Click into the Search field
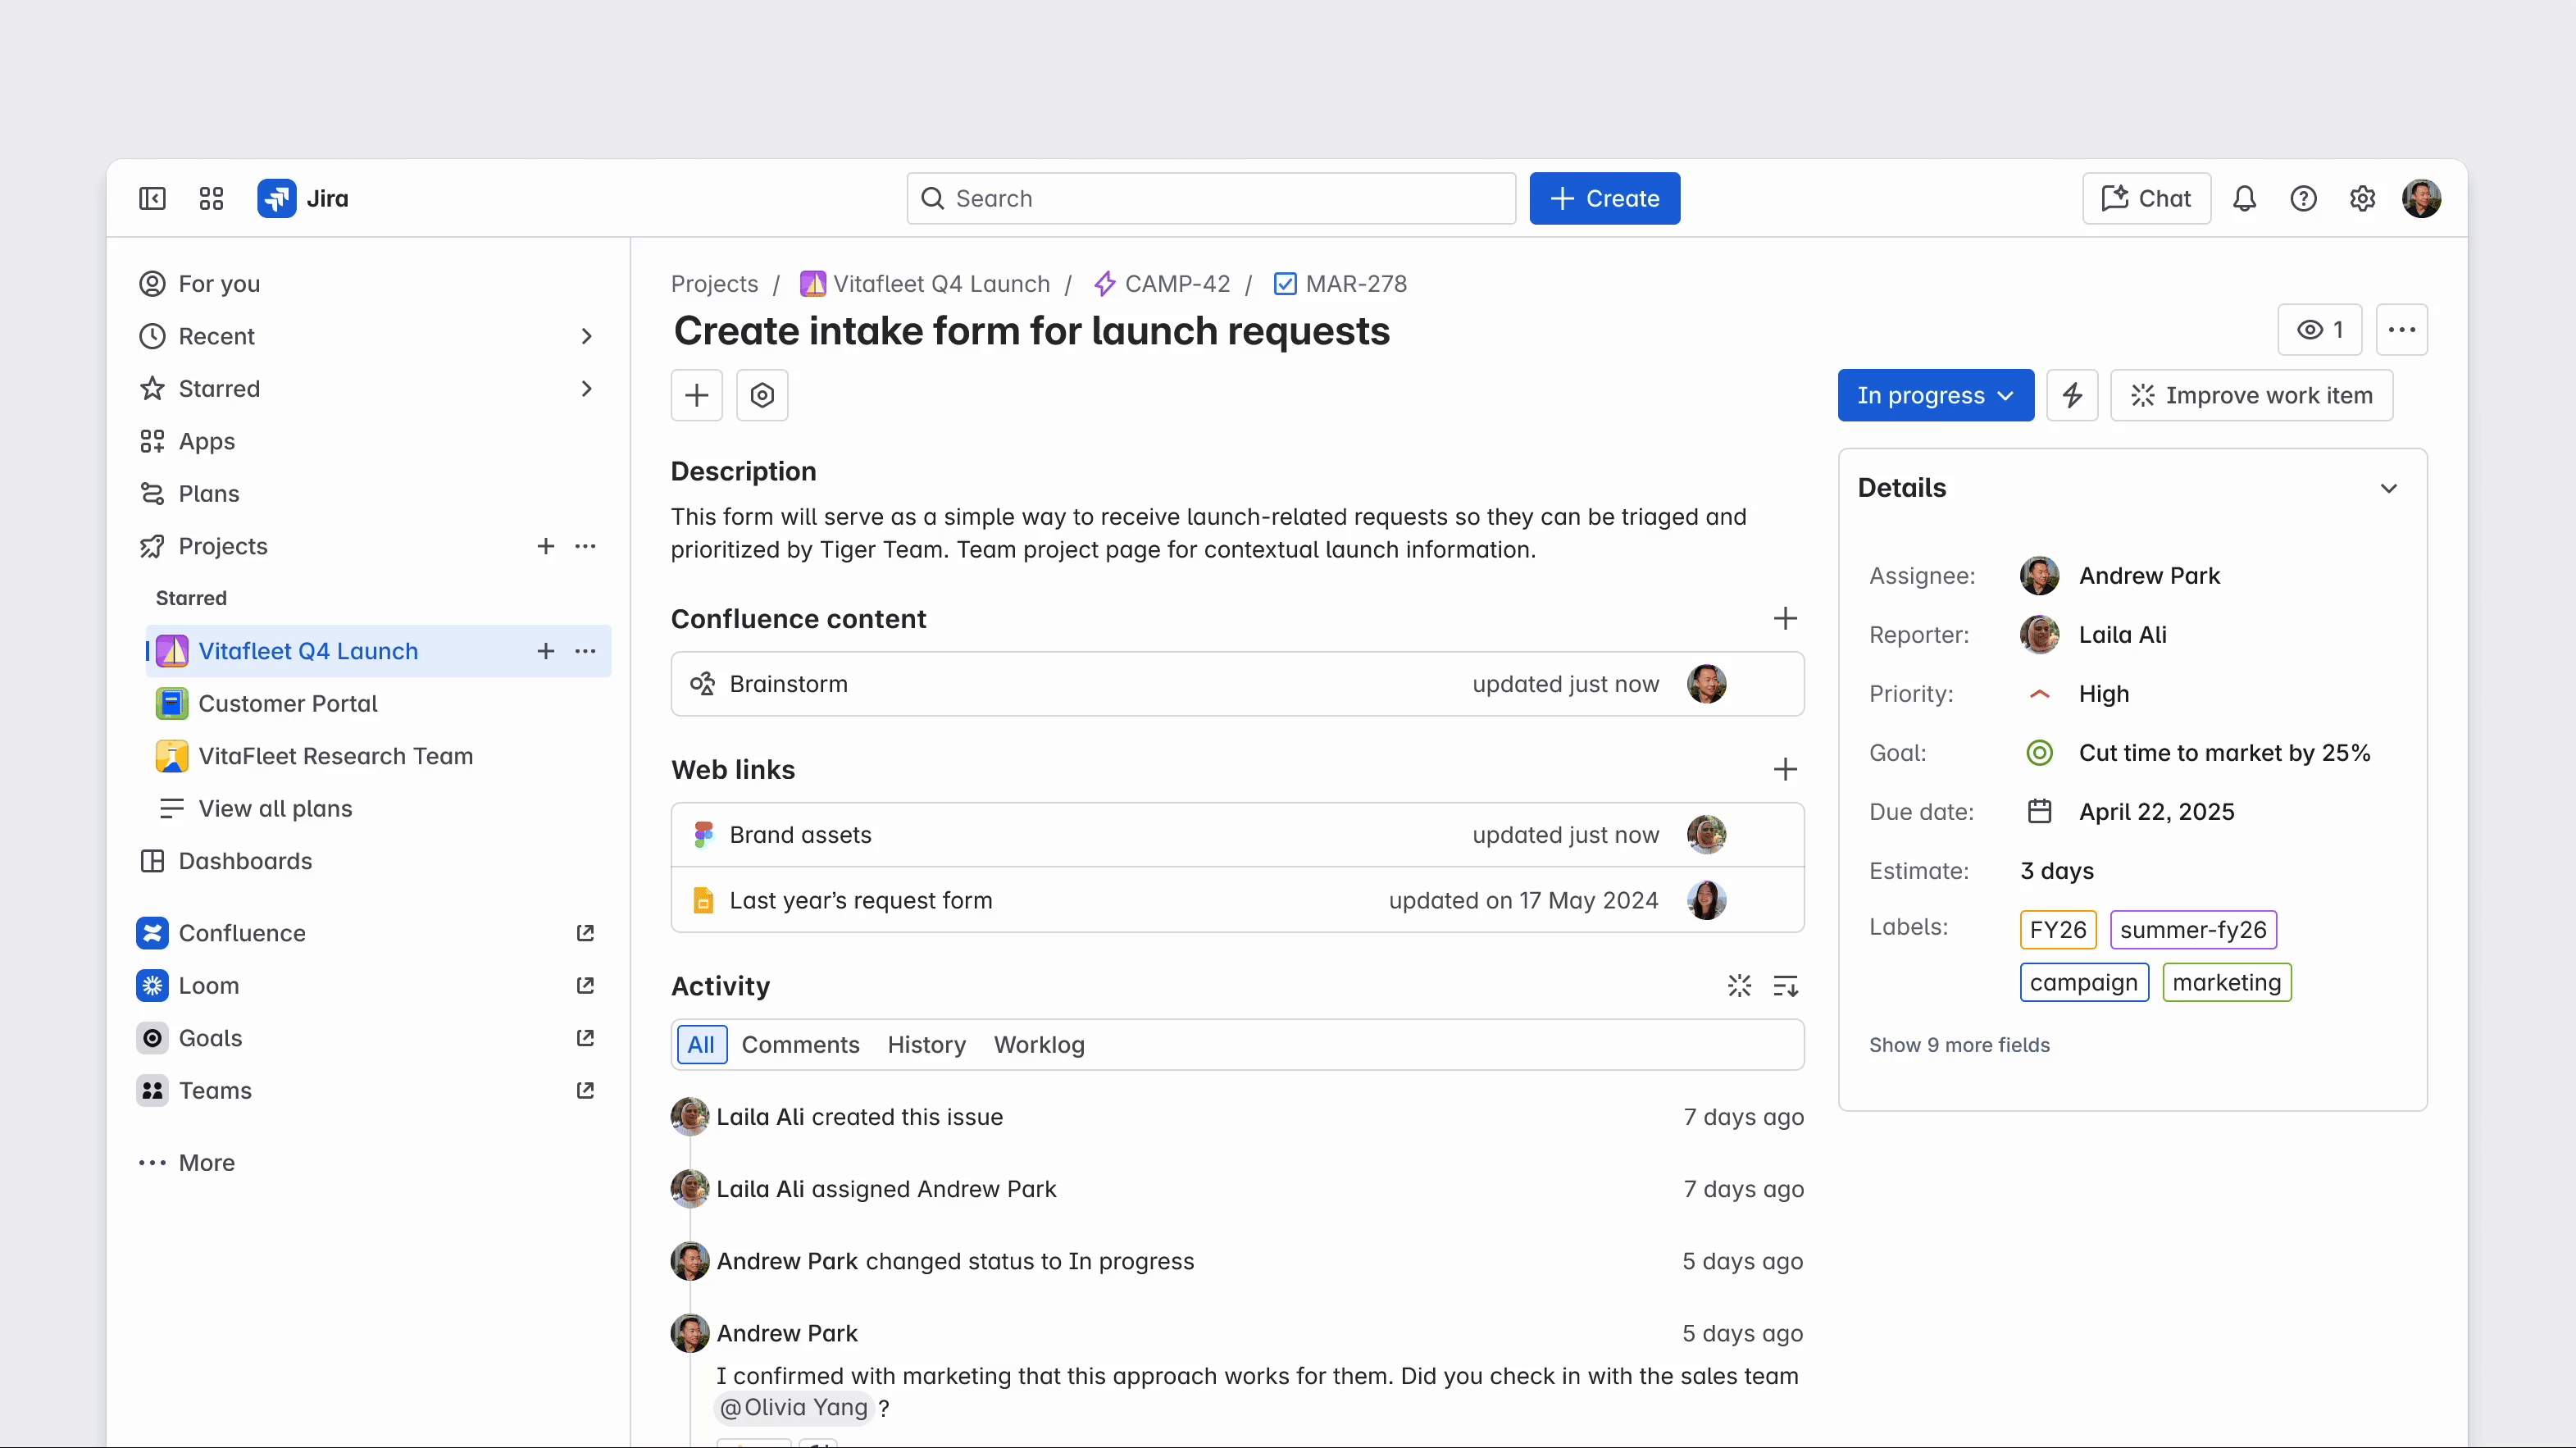 pyautogui.click(x=1210, y=198)
